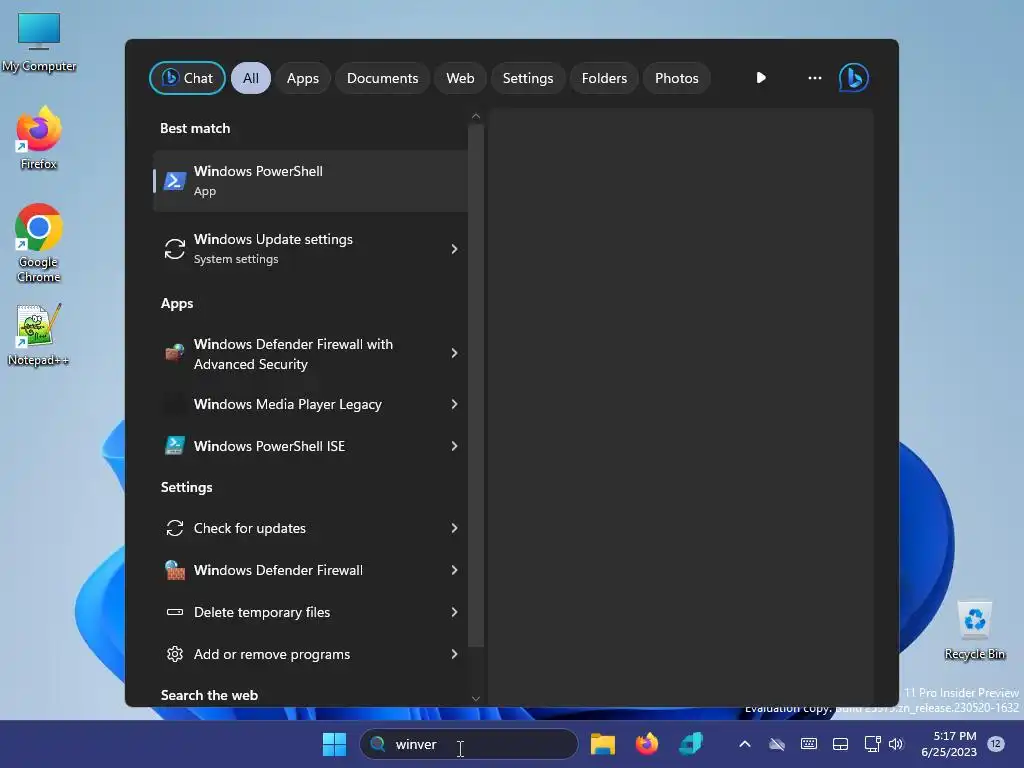Viewport: 1024px width, 768px height.
Task: Click the Delete temporary files storage icon
Action: (x=174, y=612)
